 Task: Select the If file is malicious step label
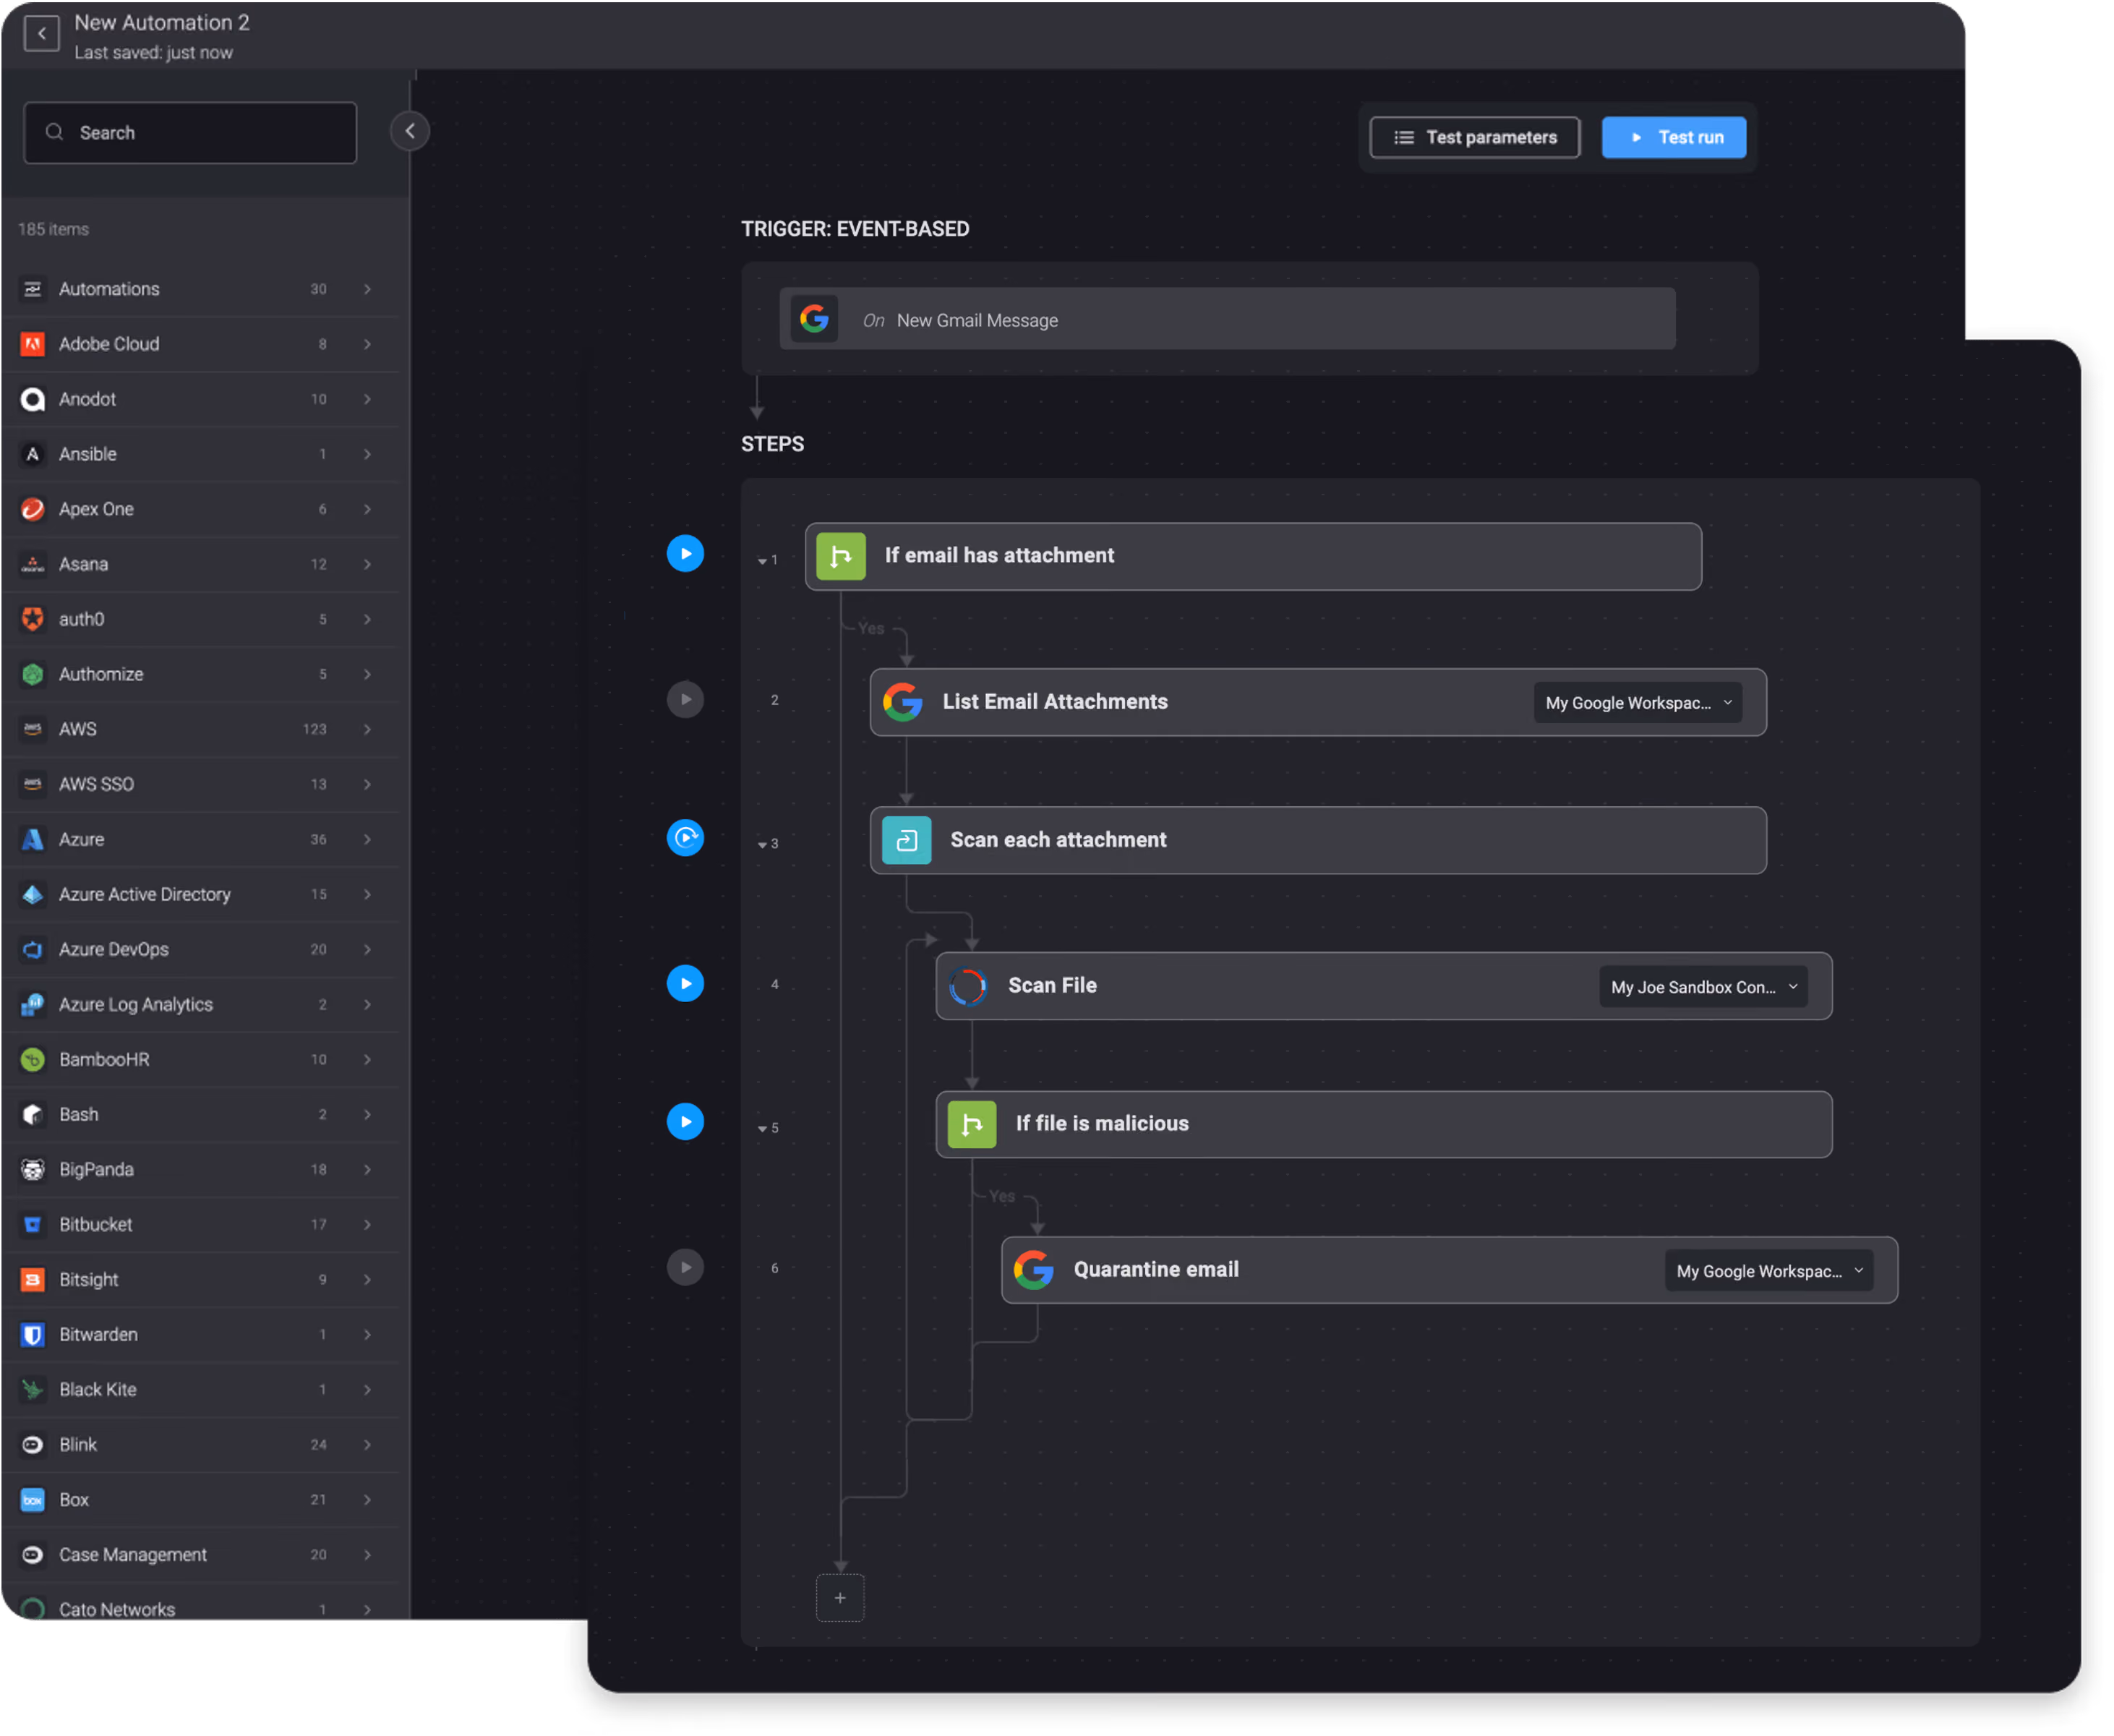coord(1103,1124)
